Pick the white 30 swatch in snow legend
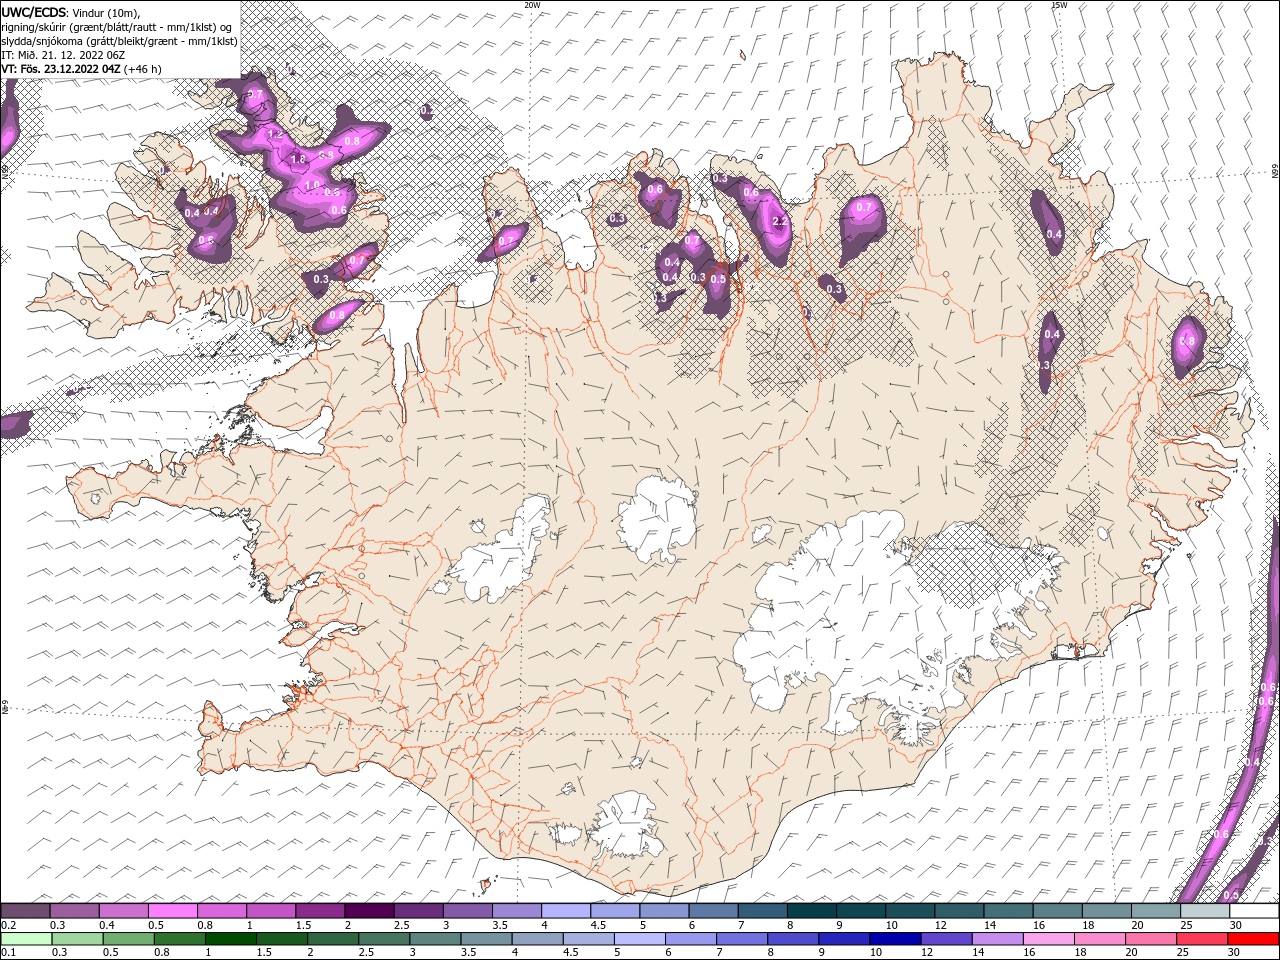Screen dimensions: 1280x960 point(1254,911)
